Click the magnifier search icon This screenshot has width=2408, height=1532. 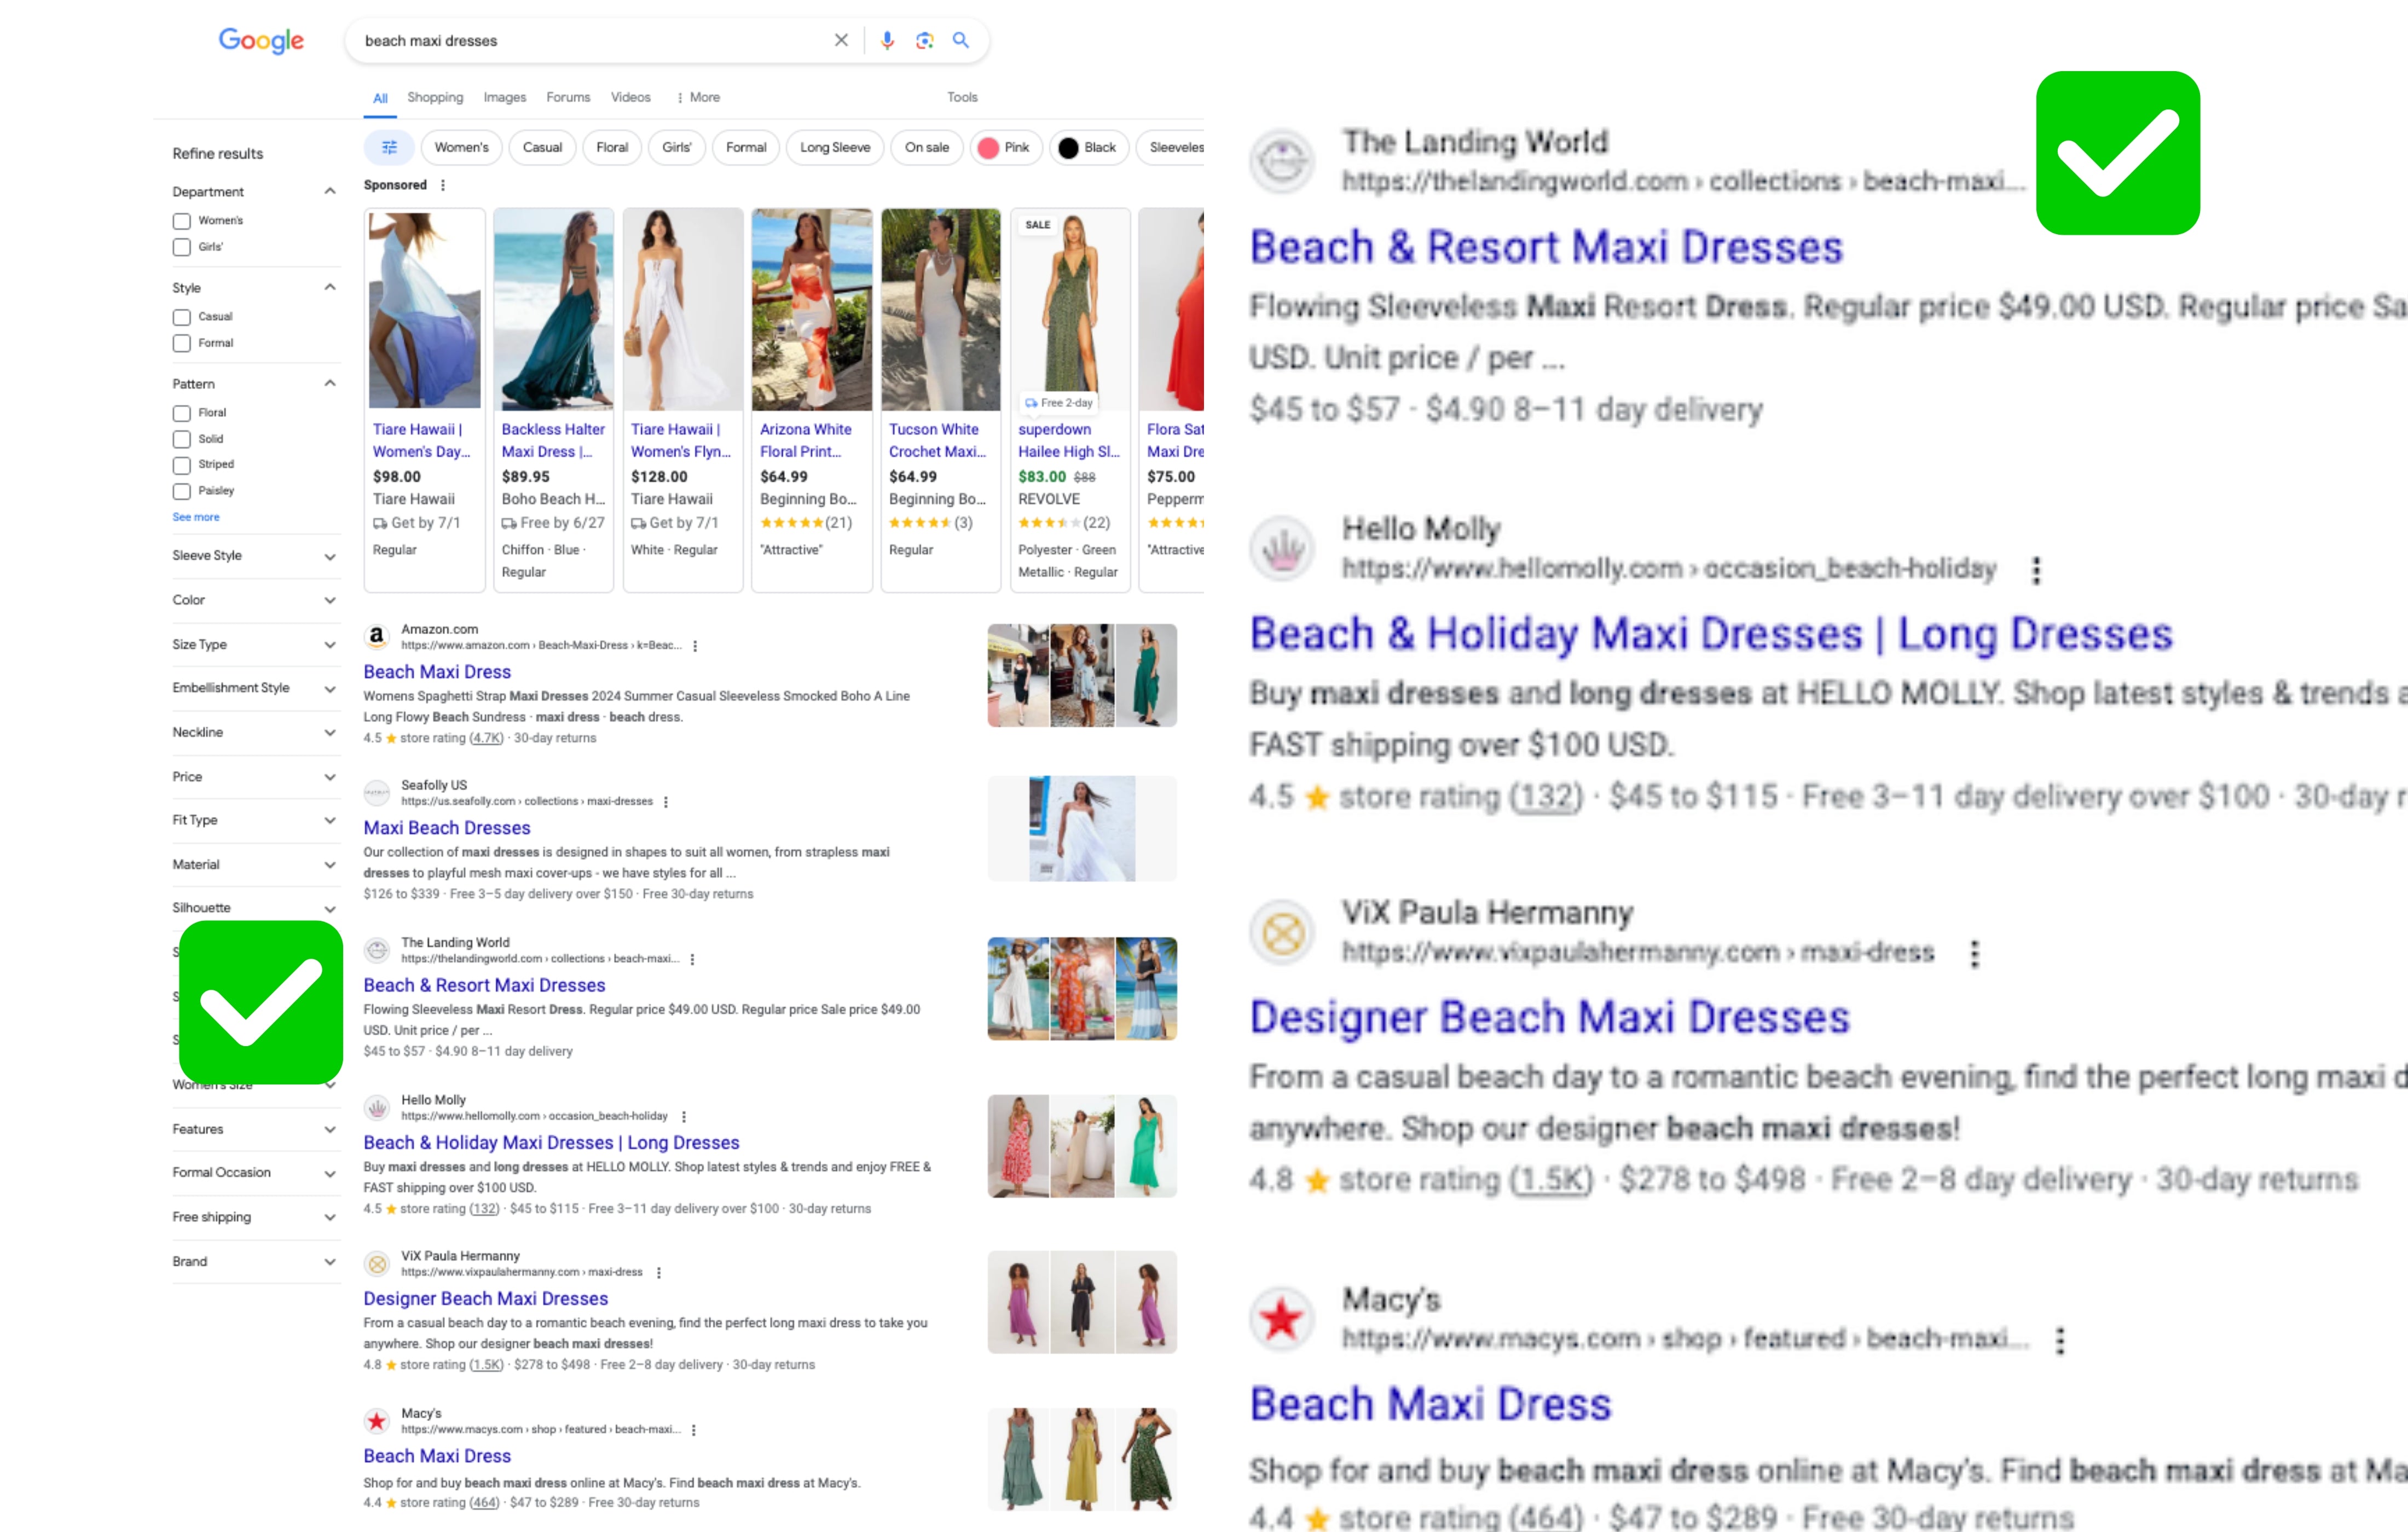pyautogui.click(x=960, y=40)
